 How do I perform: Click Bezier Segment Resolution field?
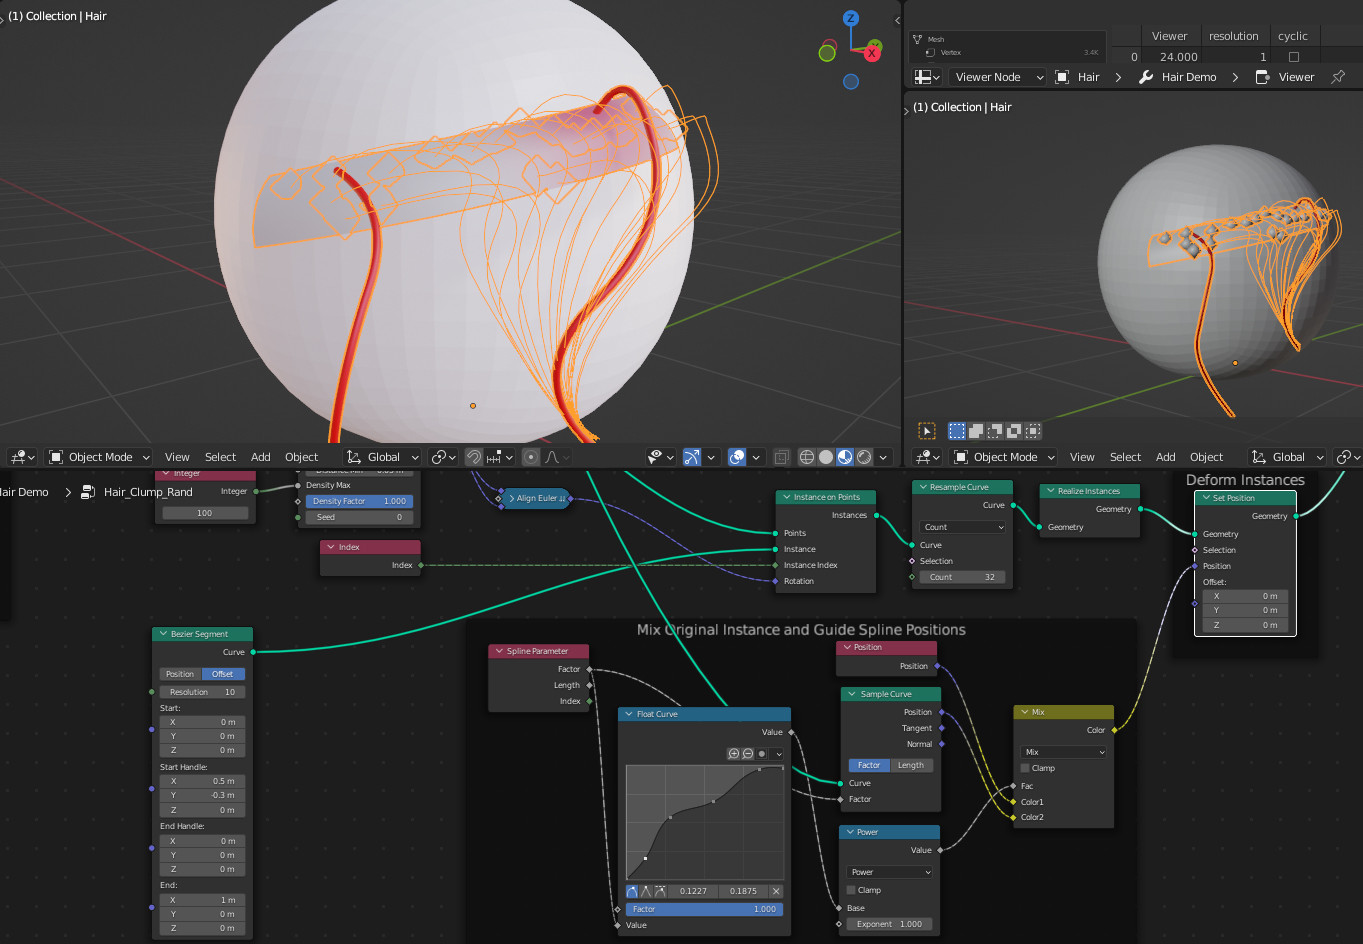point(202,692)
